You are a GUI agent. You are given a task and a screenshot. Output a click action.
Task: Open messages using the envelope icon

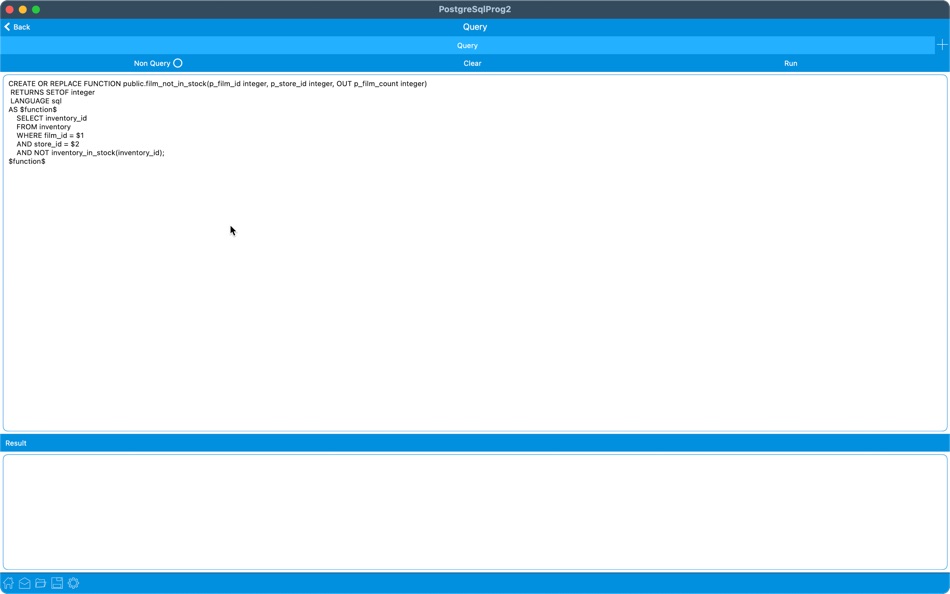[x=24, y=583]
